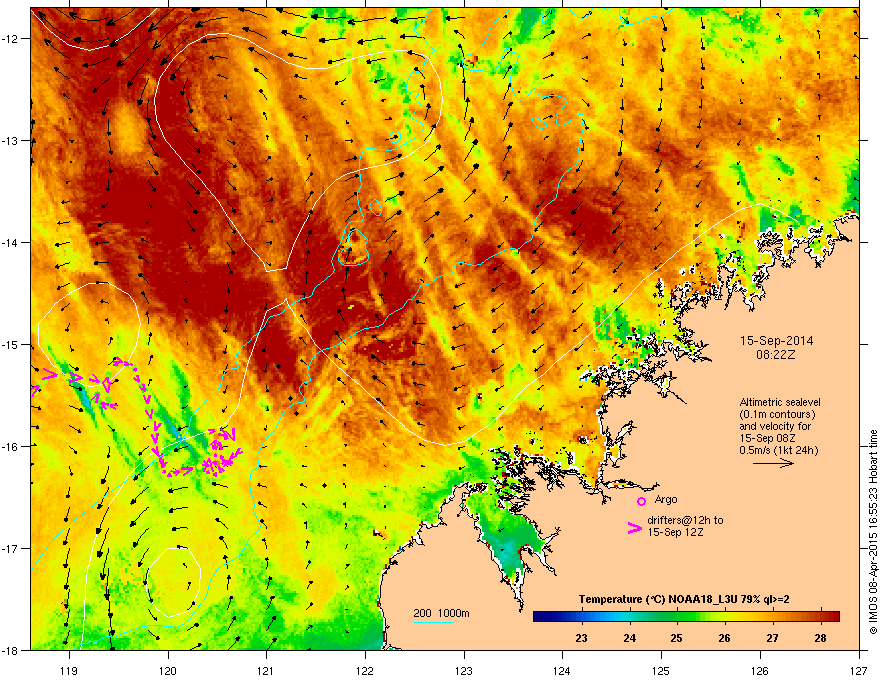Select the colorbar tick label 24

click(x=630, y=638)
